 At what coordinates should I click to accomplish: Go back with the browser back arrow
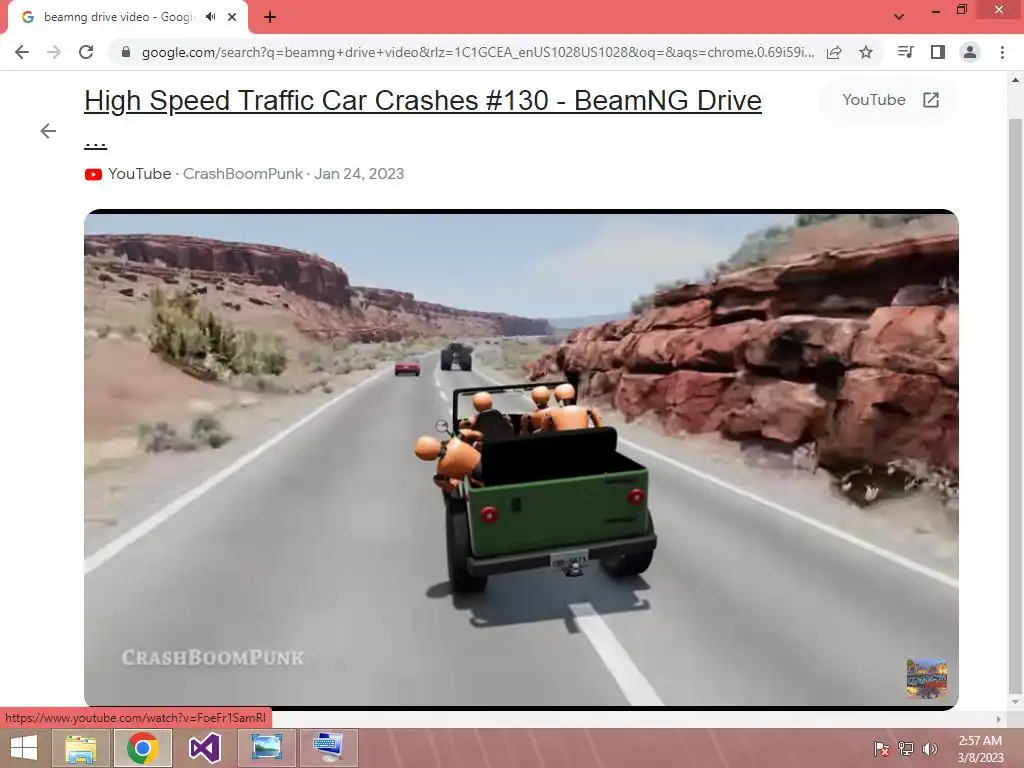click(x=22, y=52)
